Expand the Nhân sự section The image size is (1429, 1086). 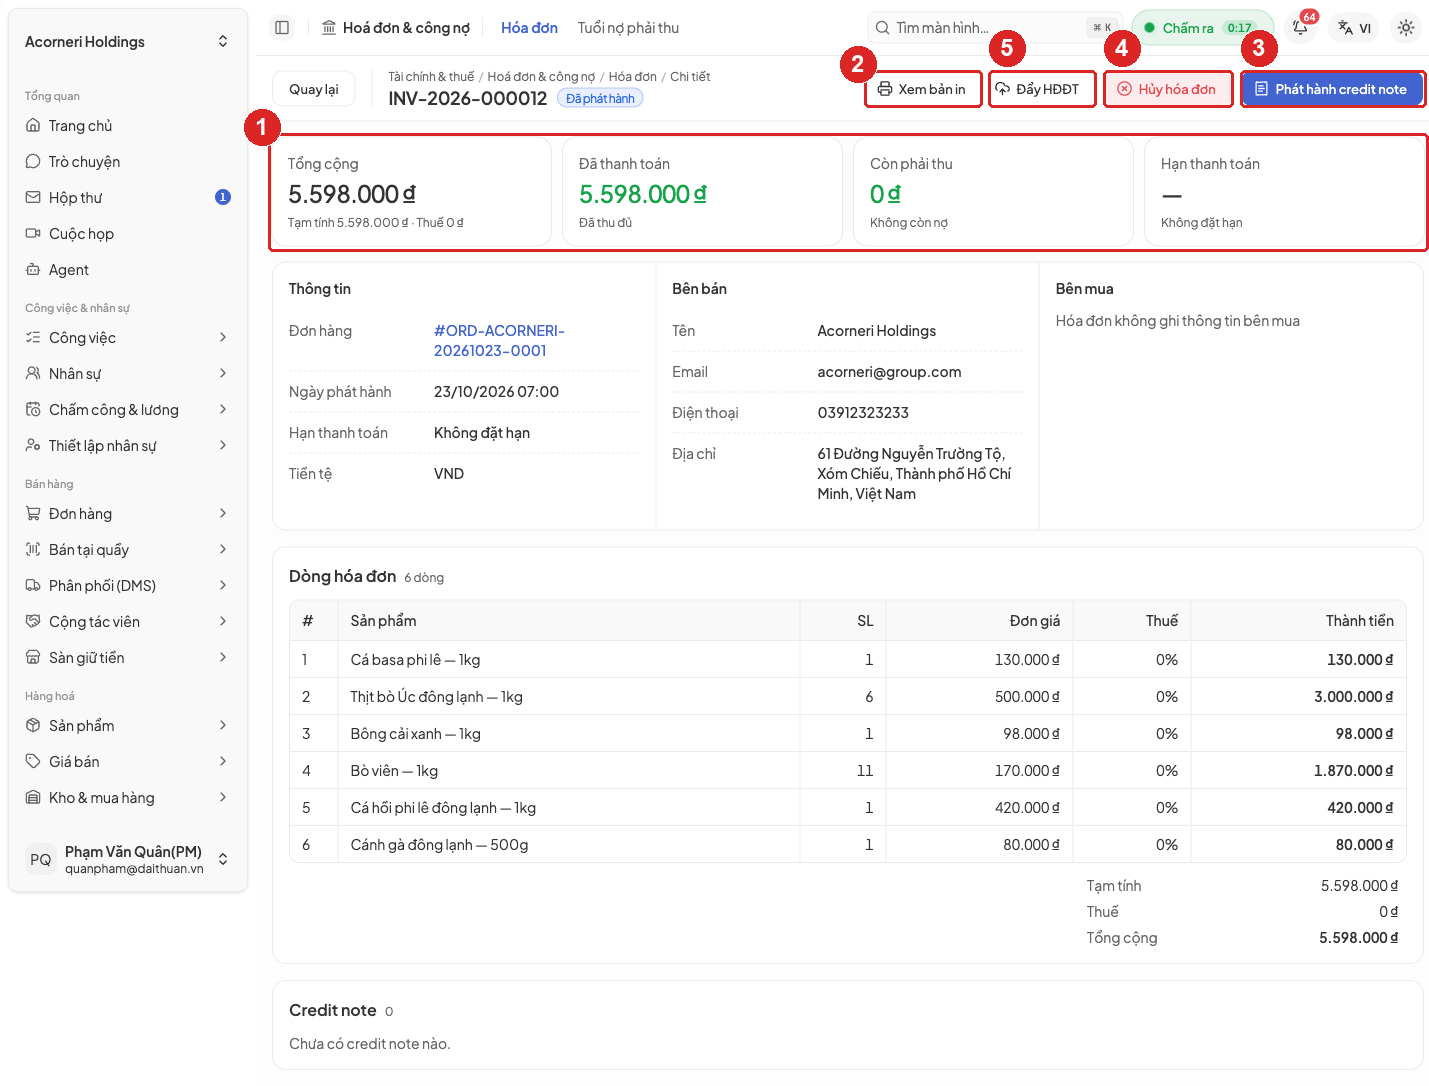128,374
